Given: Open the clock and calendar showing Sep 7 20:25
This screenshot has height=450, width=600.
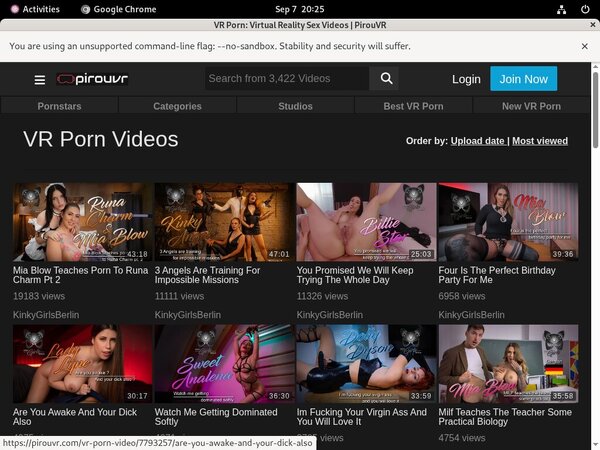Looking at the screenshot, I should [299, 9].
